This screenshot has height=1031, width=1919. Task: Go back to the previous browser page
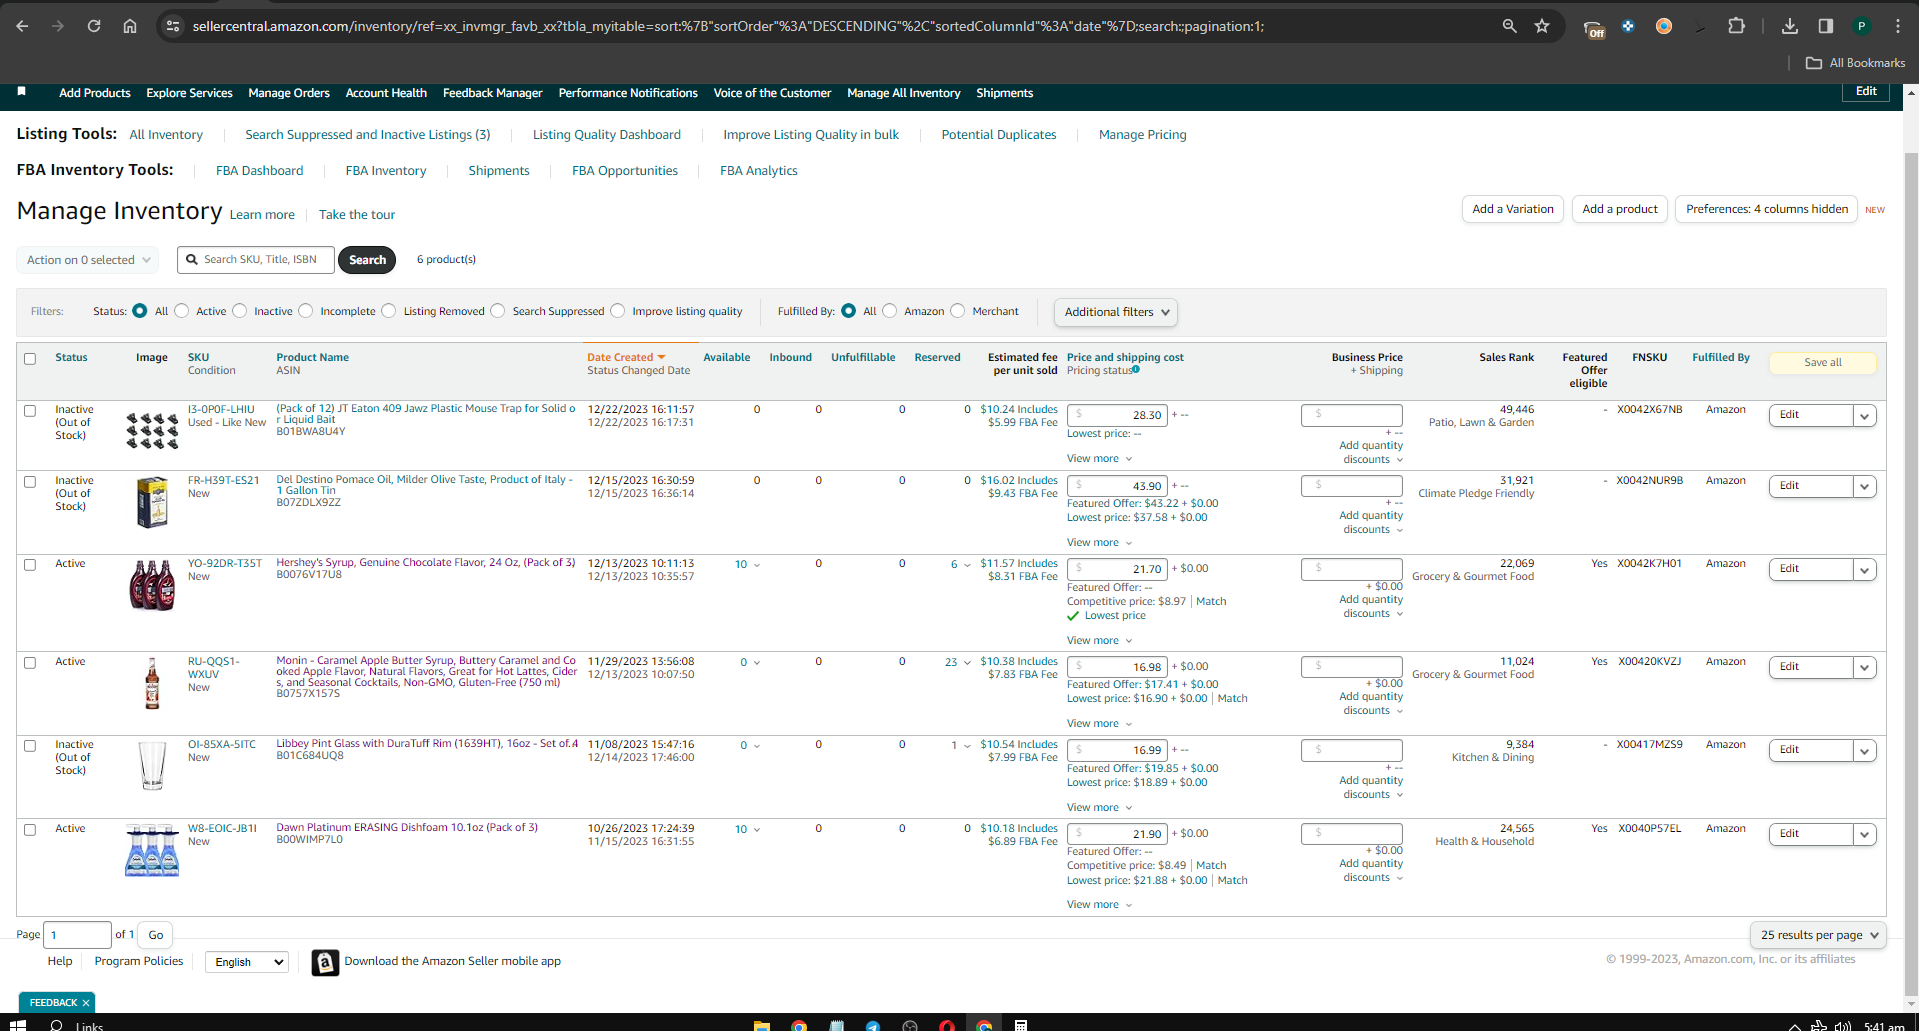[x=22, y=26]
